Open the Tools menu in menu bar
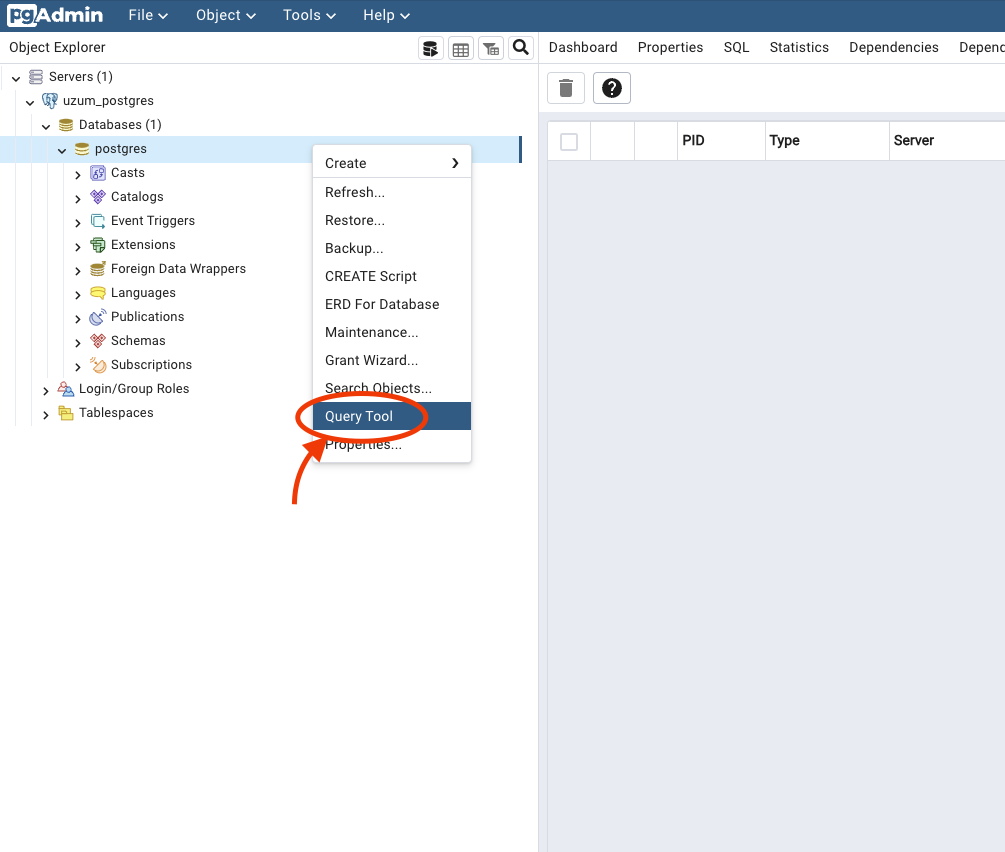This screenshot has width=1005, height=852. pyautogui.click(x=309, y=15)
